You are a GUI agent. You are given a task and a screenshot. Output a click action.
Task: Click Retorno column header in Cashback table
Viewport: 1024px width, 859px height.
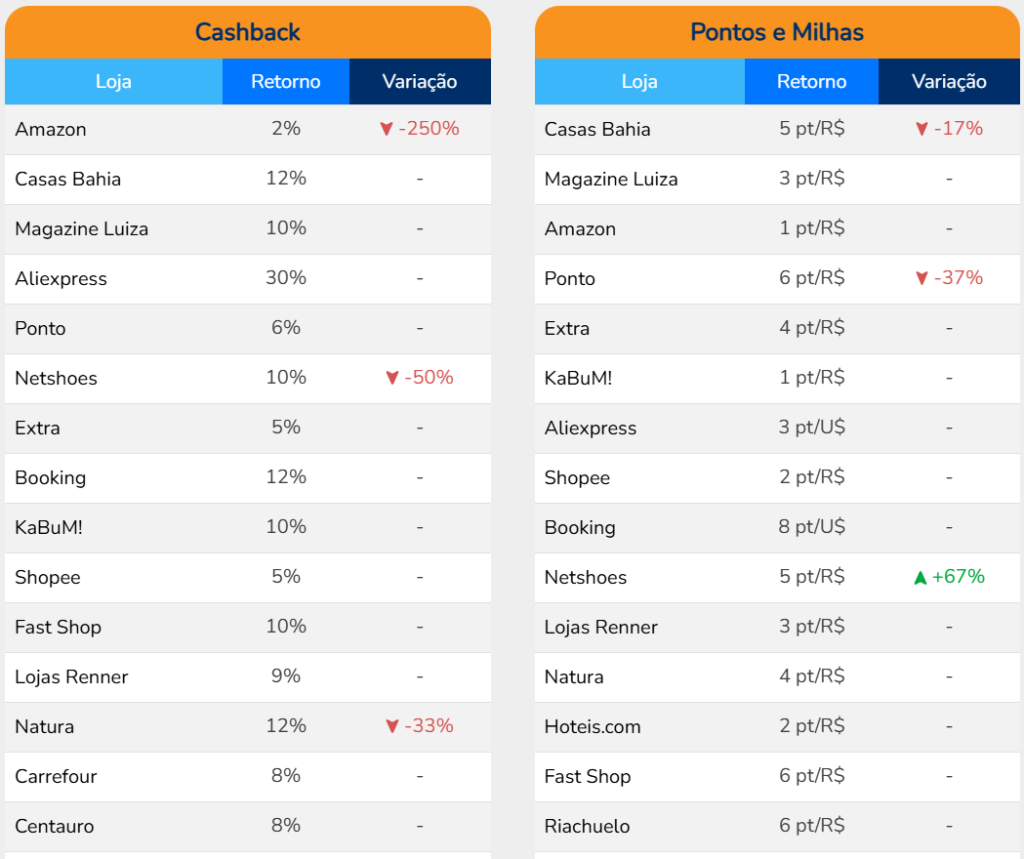click(286, 82)
